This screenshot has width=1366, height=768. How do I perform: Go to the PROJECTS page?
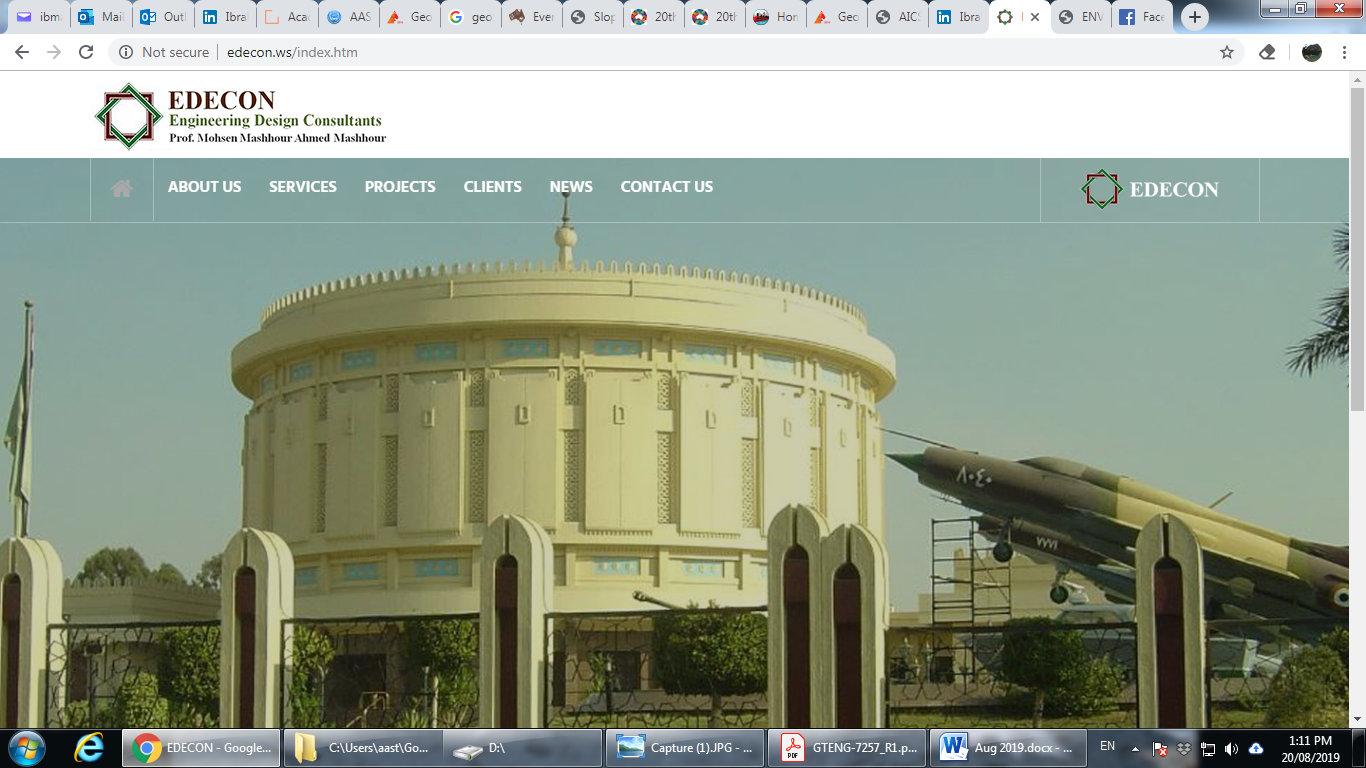tap(400, 187)
